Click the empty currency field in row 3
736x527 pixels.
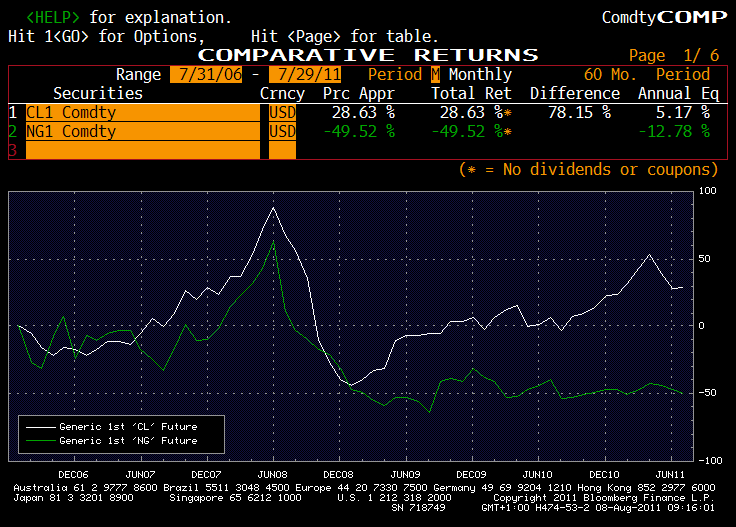pyautogui.click(x=282, y=150)
